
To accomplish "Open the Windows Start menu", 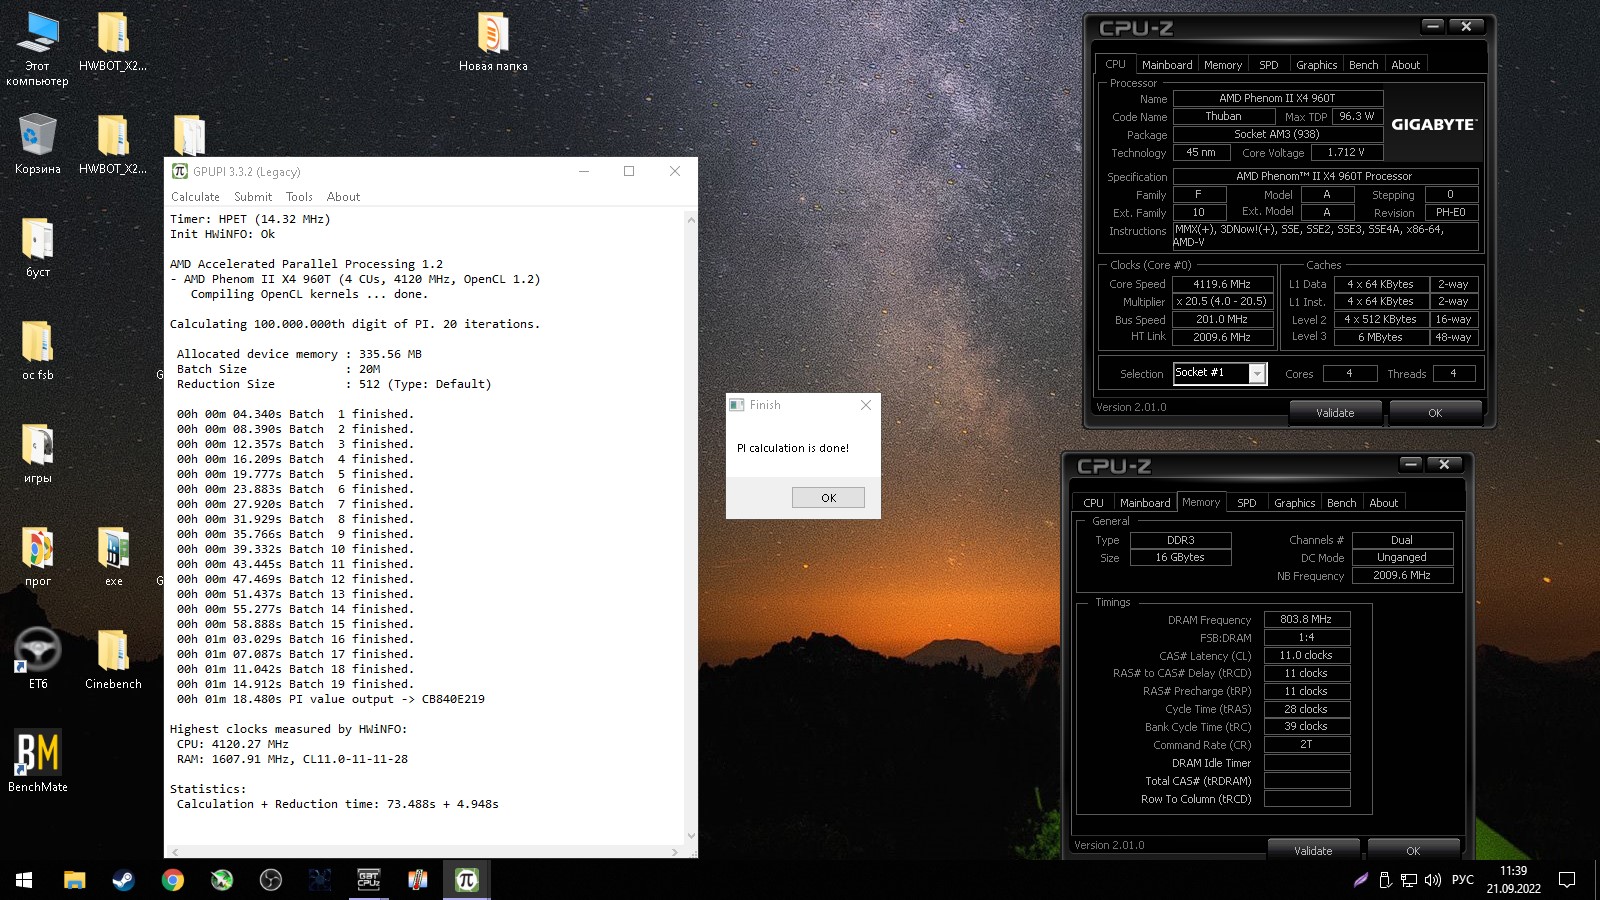I will click(24, 880).
